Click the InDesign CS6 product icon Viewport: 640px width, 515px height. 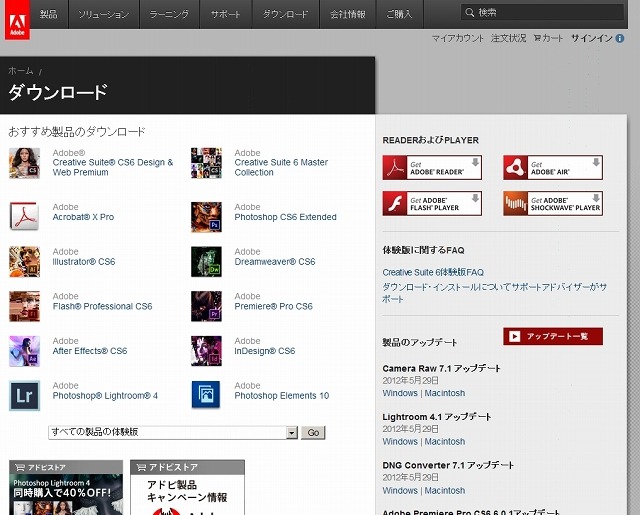tap(207, 351)
